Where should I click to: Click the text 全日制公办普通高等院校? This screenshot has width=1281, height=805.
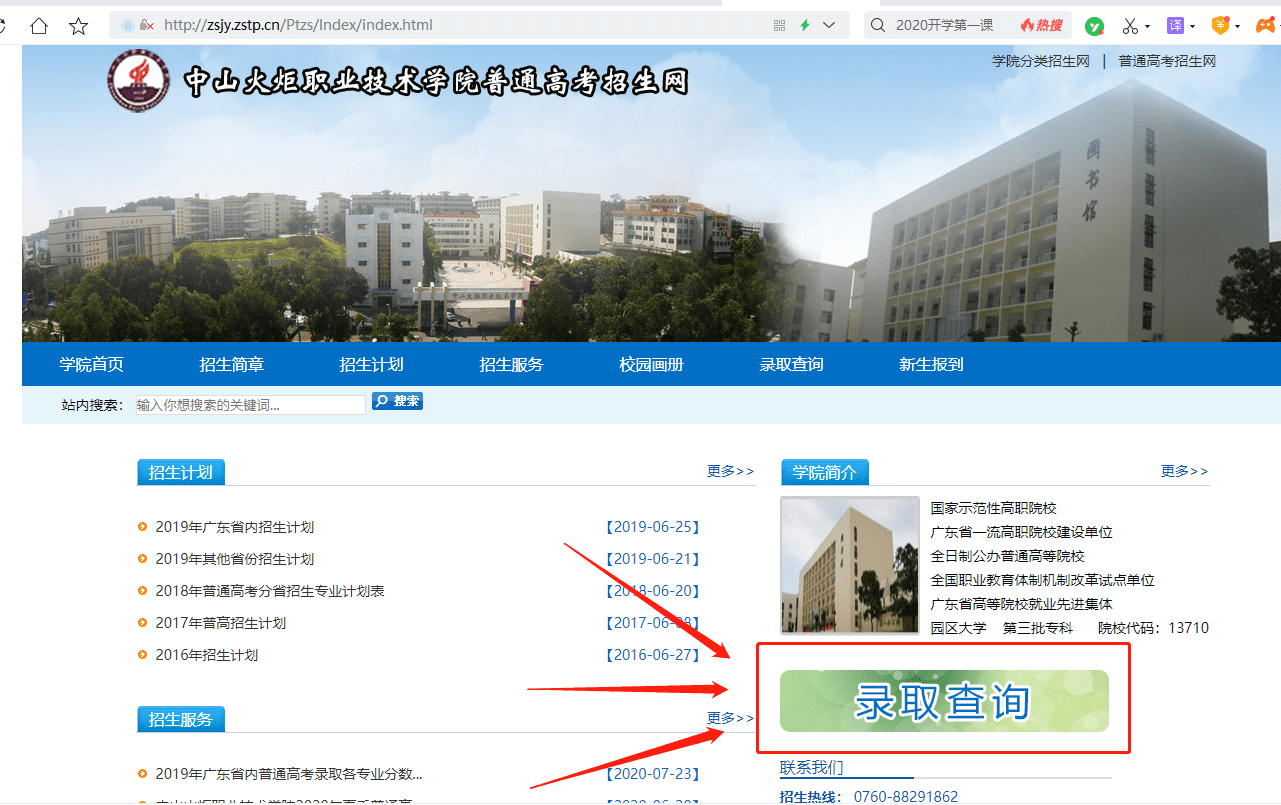(x=1008, y=556)
